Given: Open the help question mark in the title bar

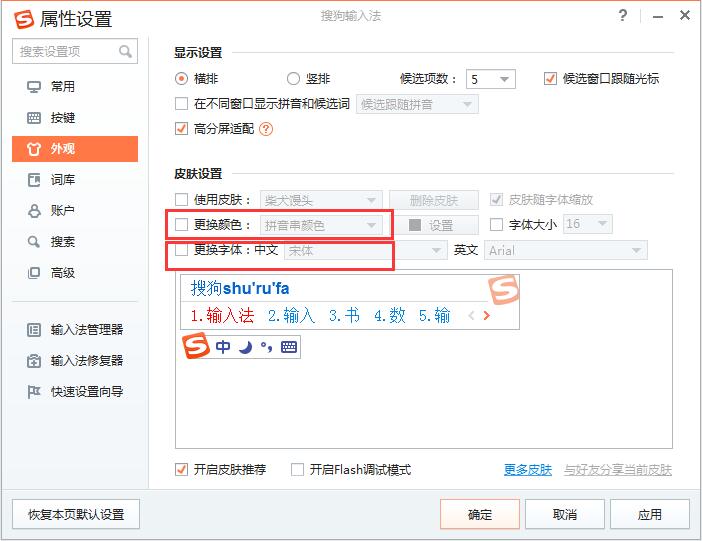Looking at the screenshot, I should coord(622,16).
